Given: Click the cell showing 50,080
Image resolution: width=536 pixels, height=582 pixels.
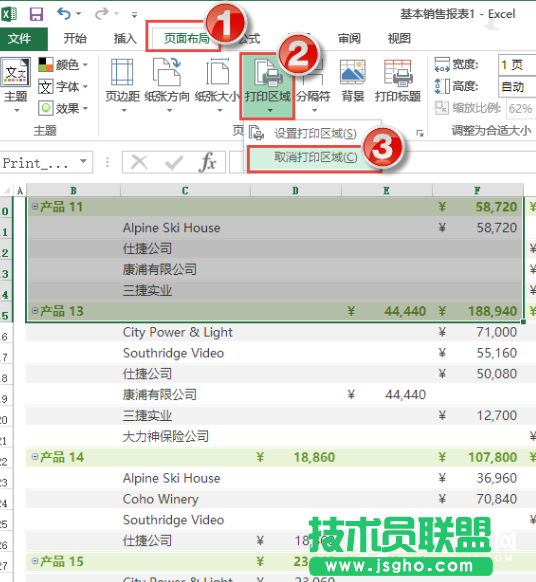Looking at the screenshot, I should click(478, 374).
